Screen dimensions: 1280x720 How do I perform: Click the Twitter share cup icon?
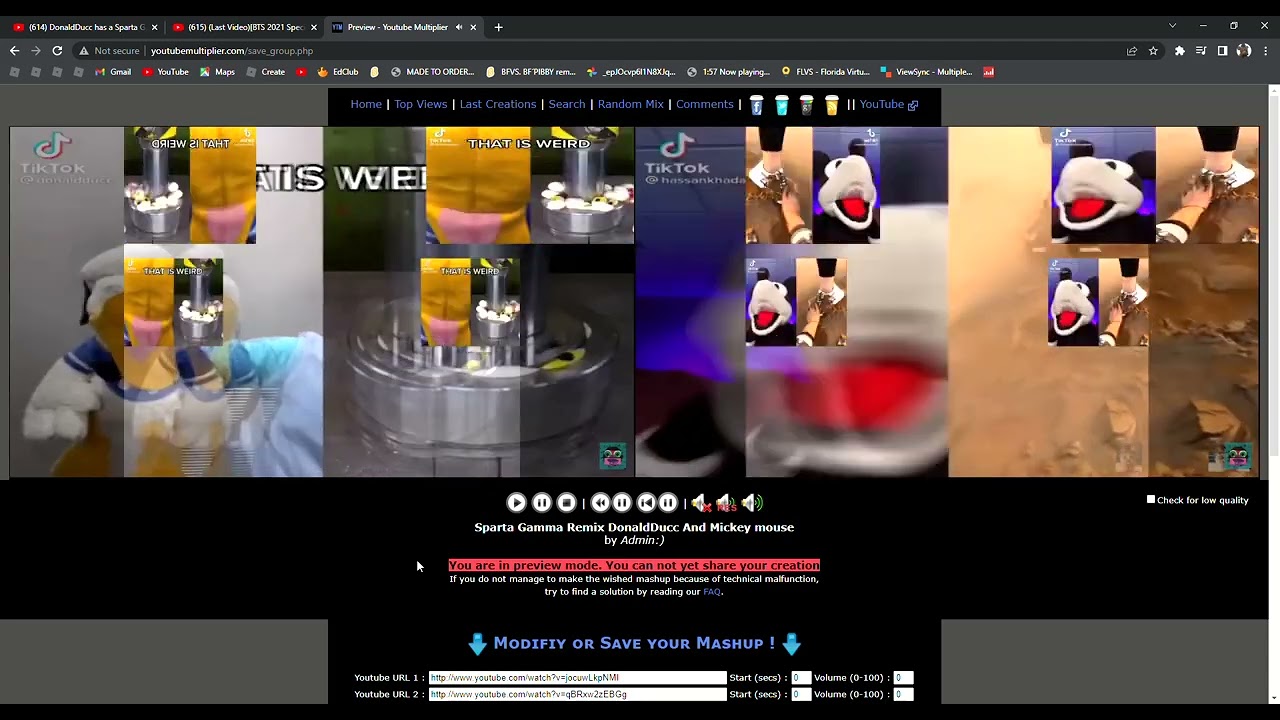tap(781, 105)
